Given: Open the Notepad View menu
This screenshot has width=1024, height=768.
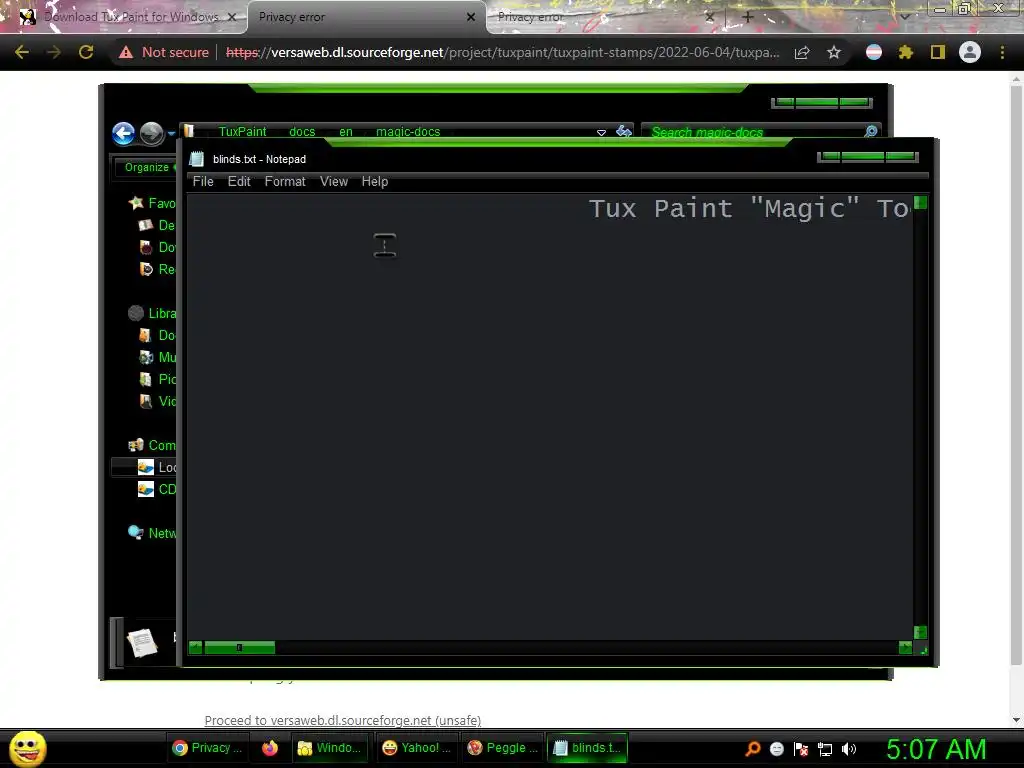Looking at the screenshot, I should pyautogui.click(x=334, y=182).
